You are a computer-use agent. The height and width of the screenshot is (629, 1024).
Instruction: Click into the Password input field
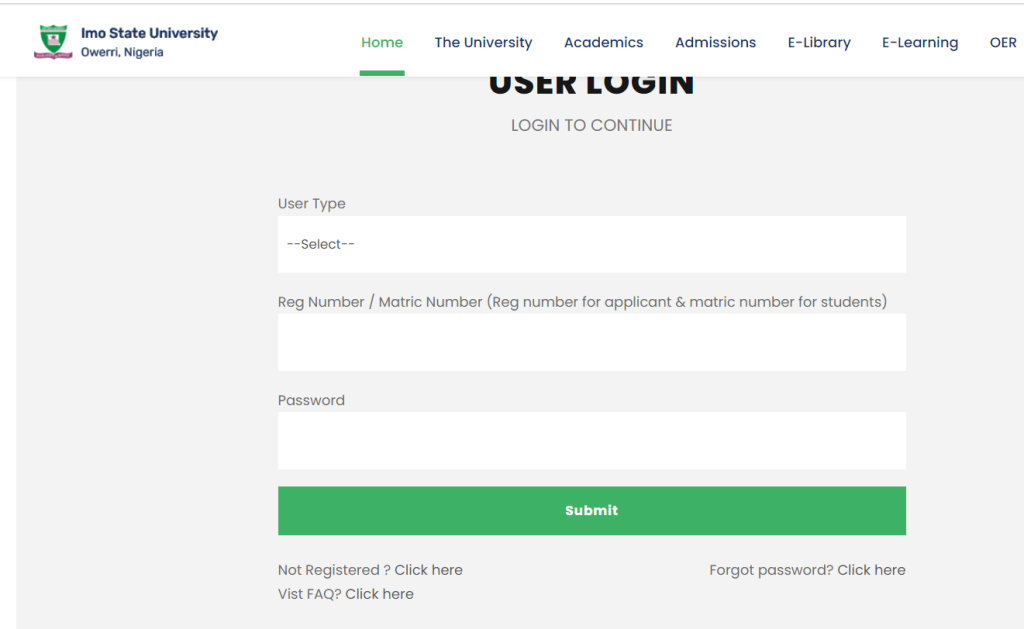click(x=591, y=440)
